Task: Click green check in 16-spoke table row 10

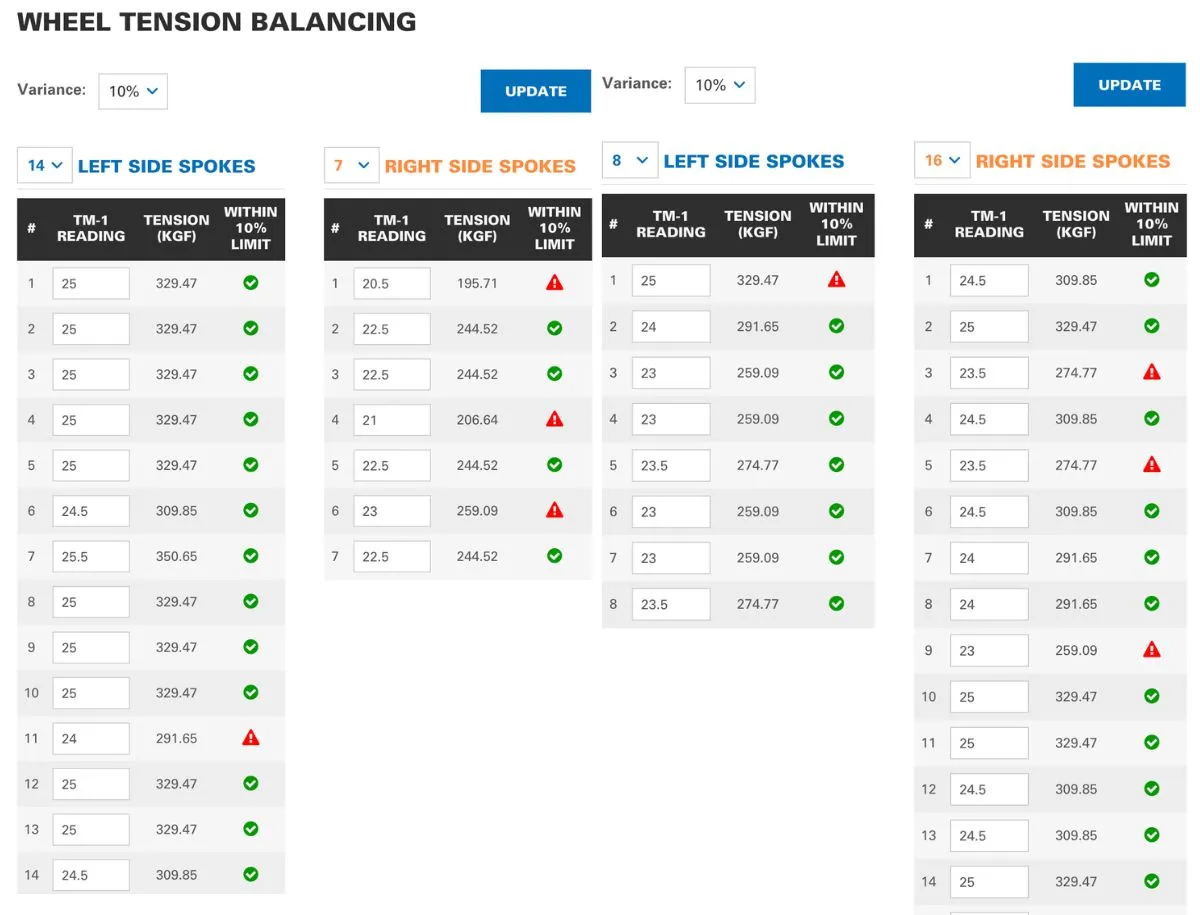Action: tap(1152, 696)
